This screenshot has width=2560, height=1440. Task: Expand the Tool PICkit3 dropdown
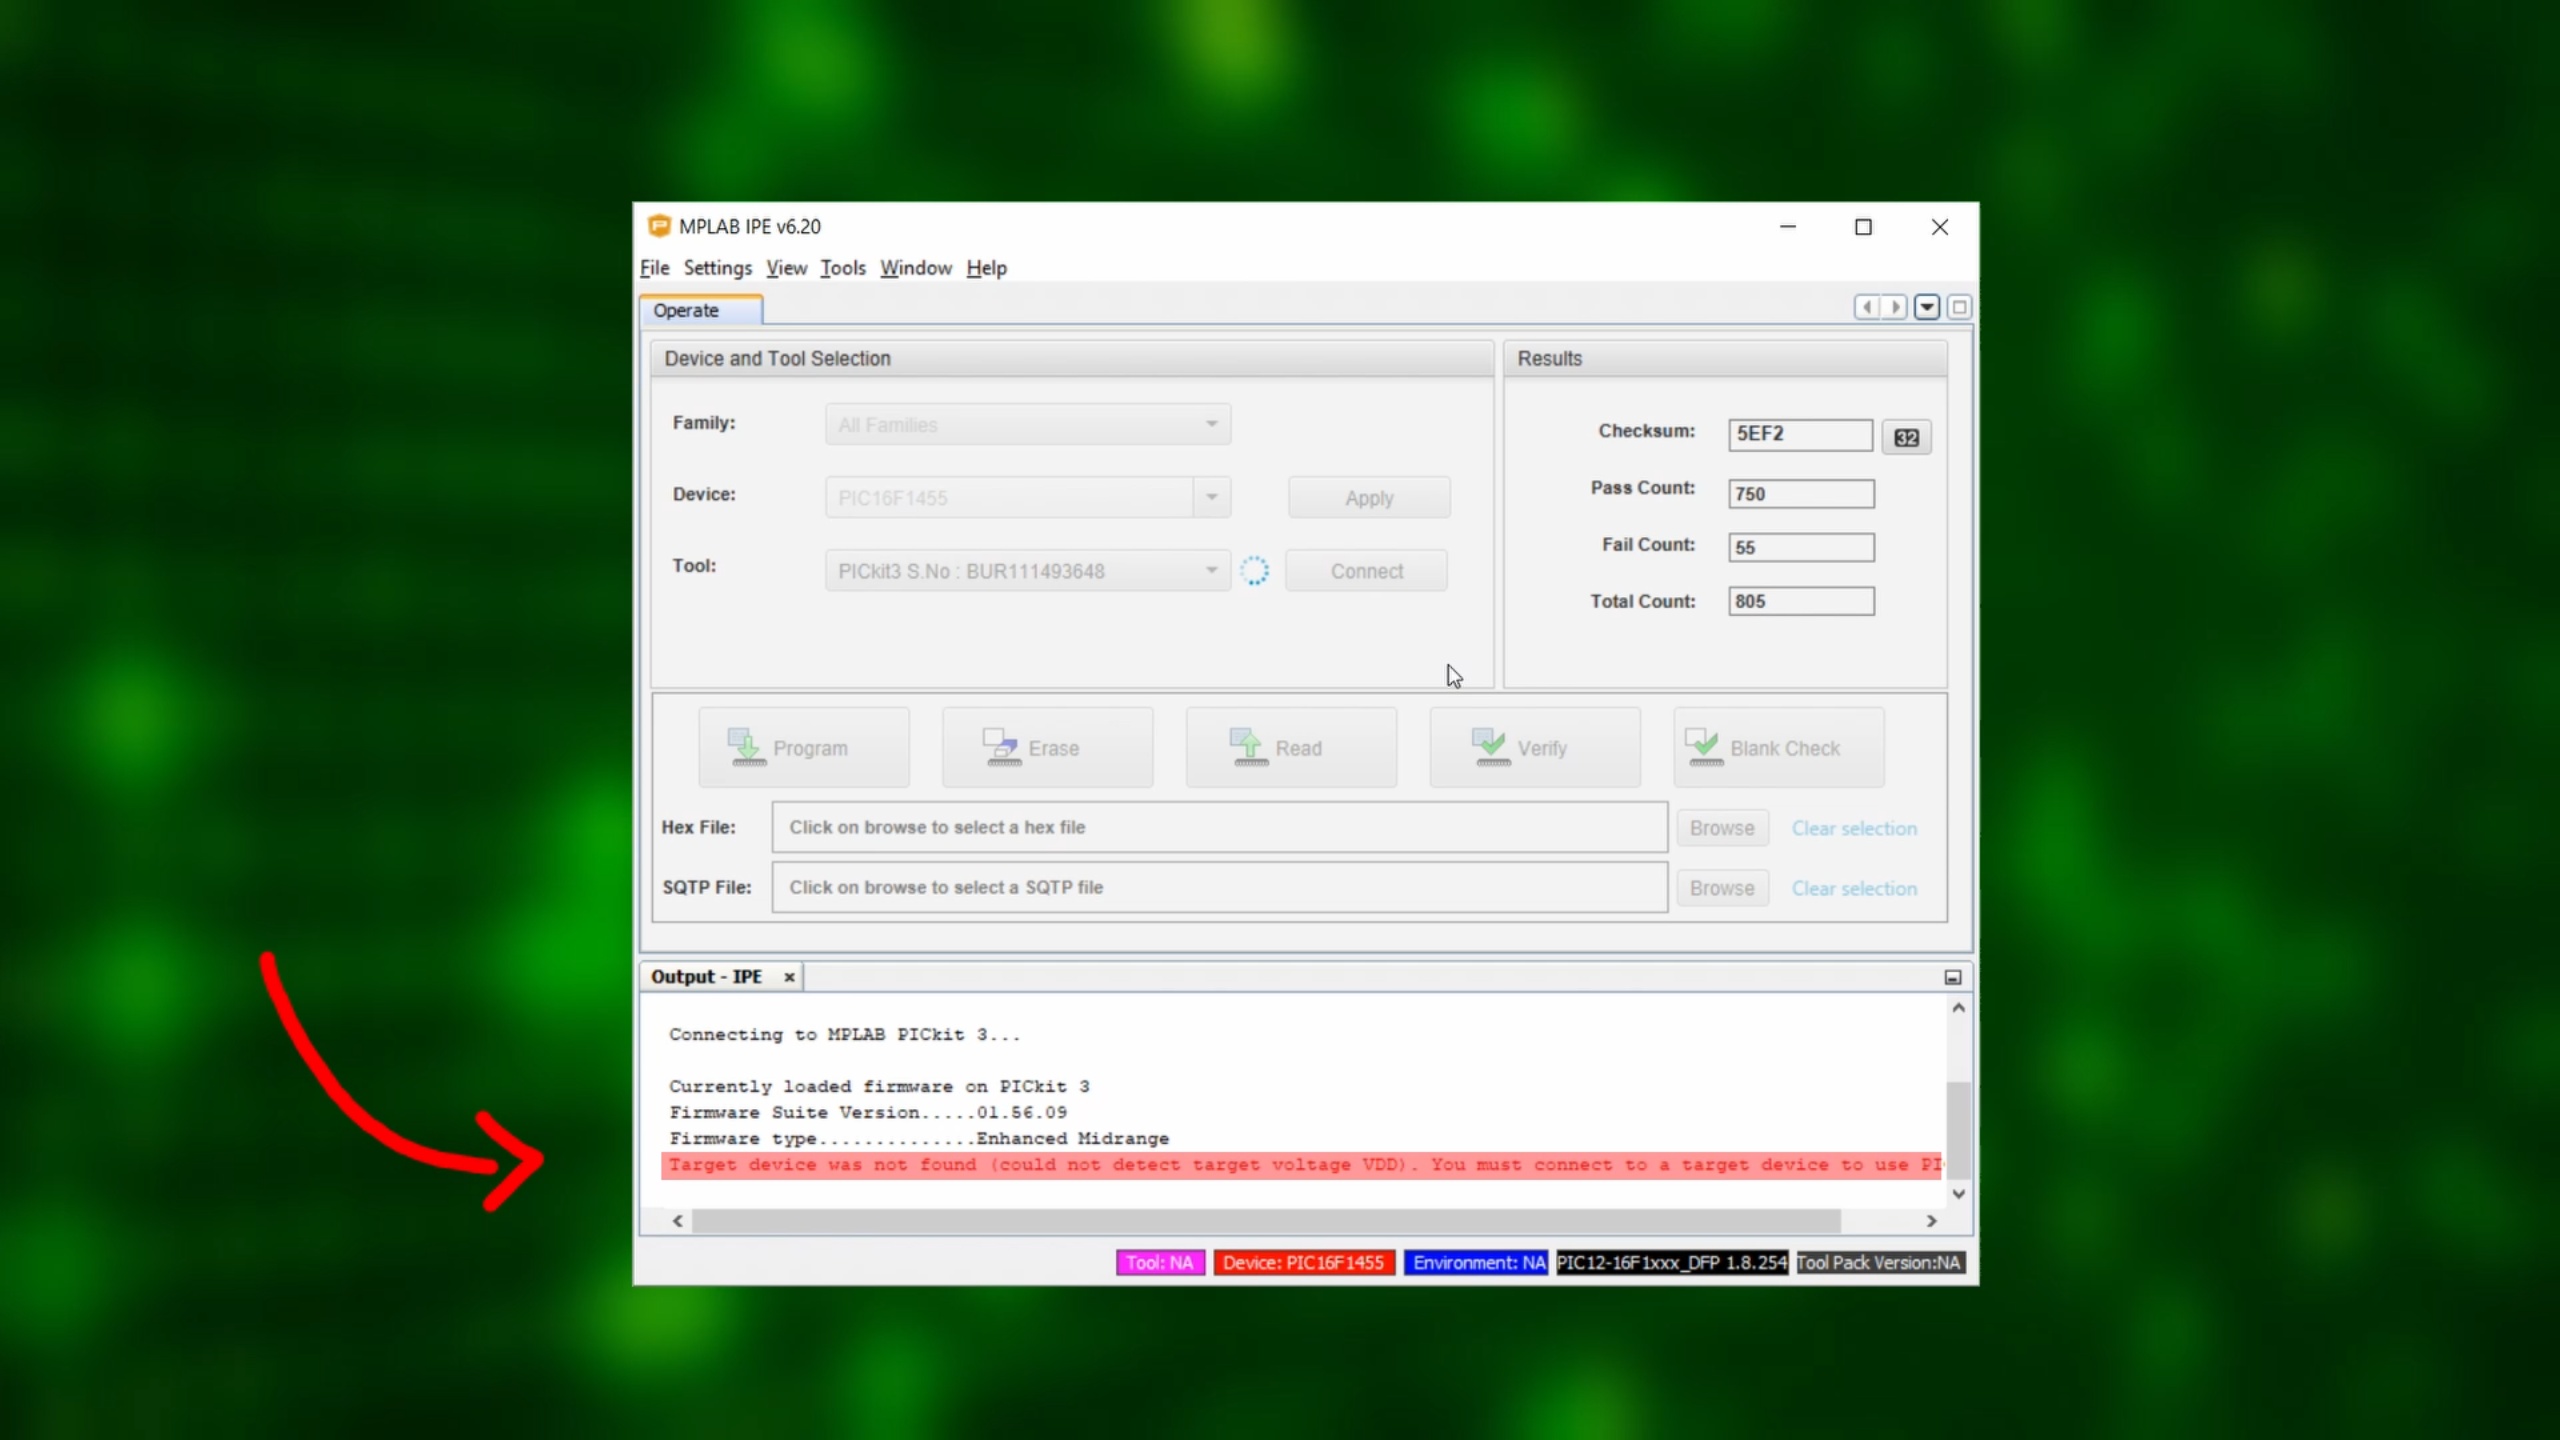[1211, 571]
